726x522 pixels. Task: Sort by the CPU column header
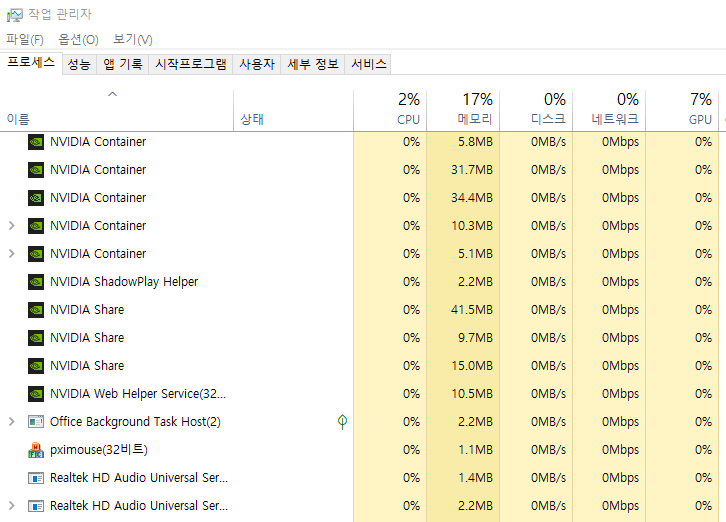(x=390, y=110)
